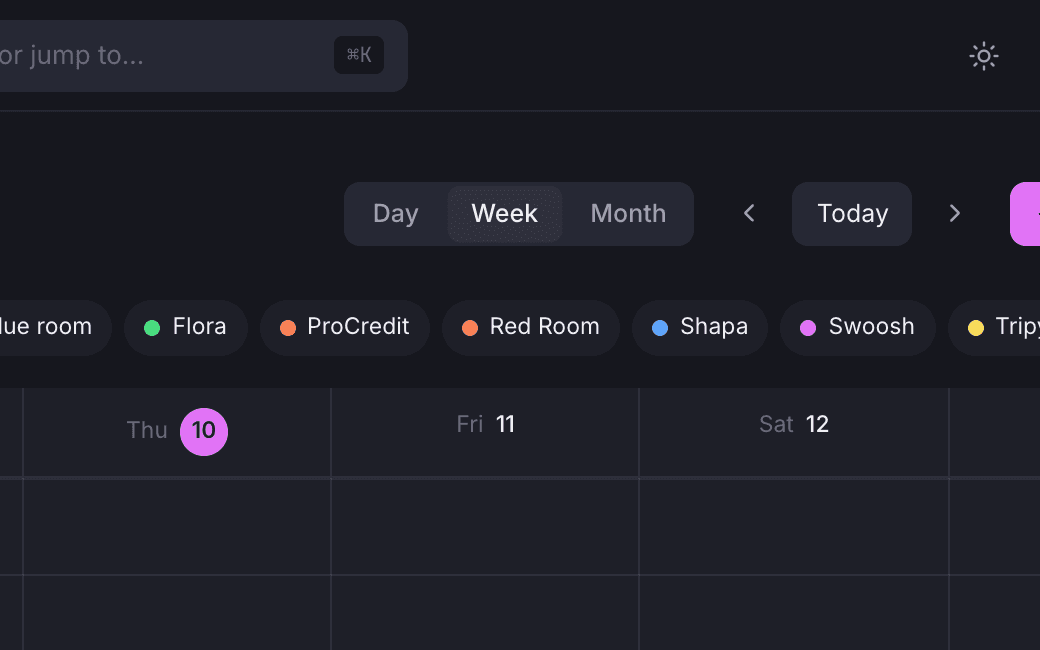Toggle the Shapa calendar filter
This screenshot has width=1040, height=650.
pyautogui.click(x=700, y=327)
